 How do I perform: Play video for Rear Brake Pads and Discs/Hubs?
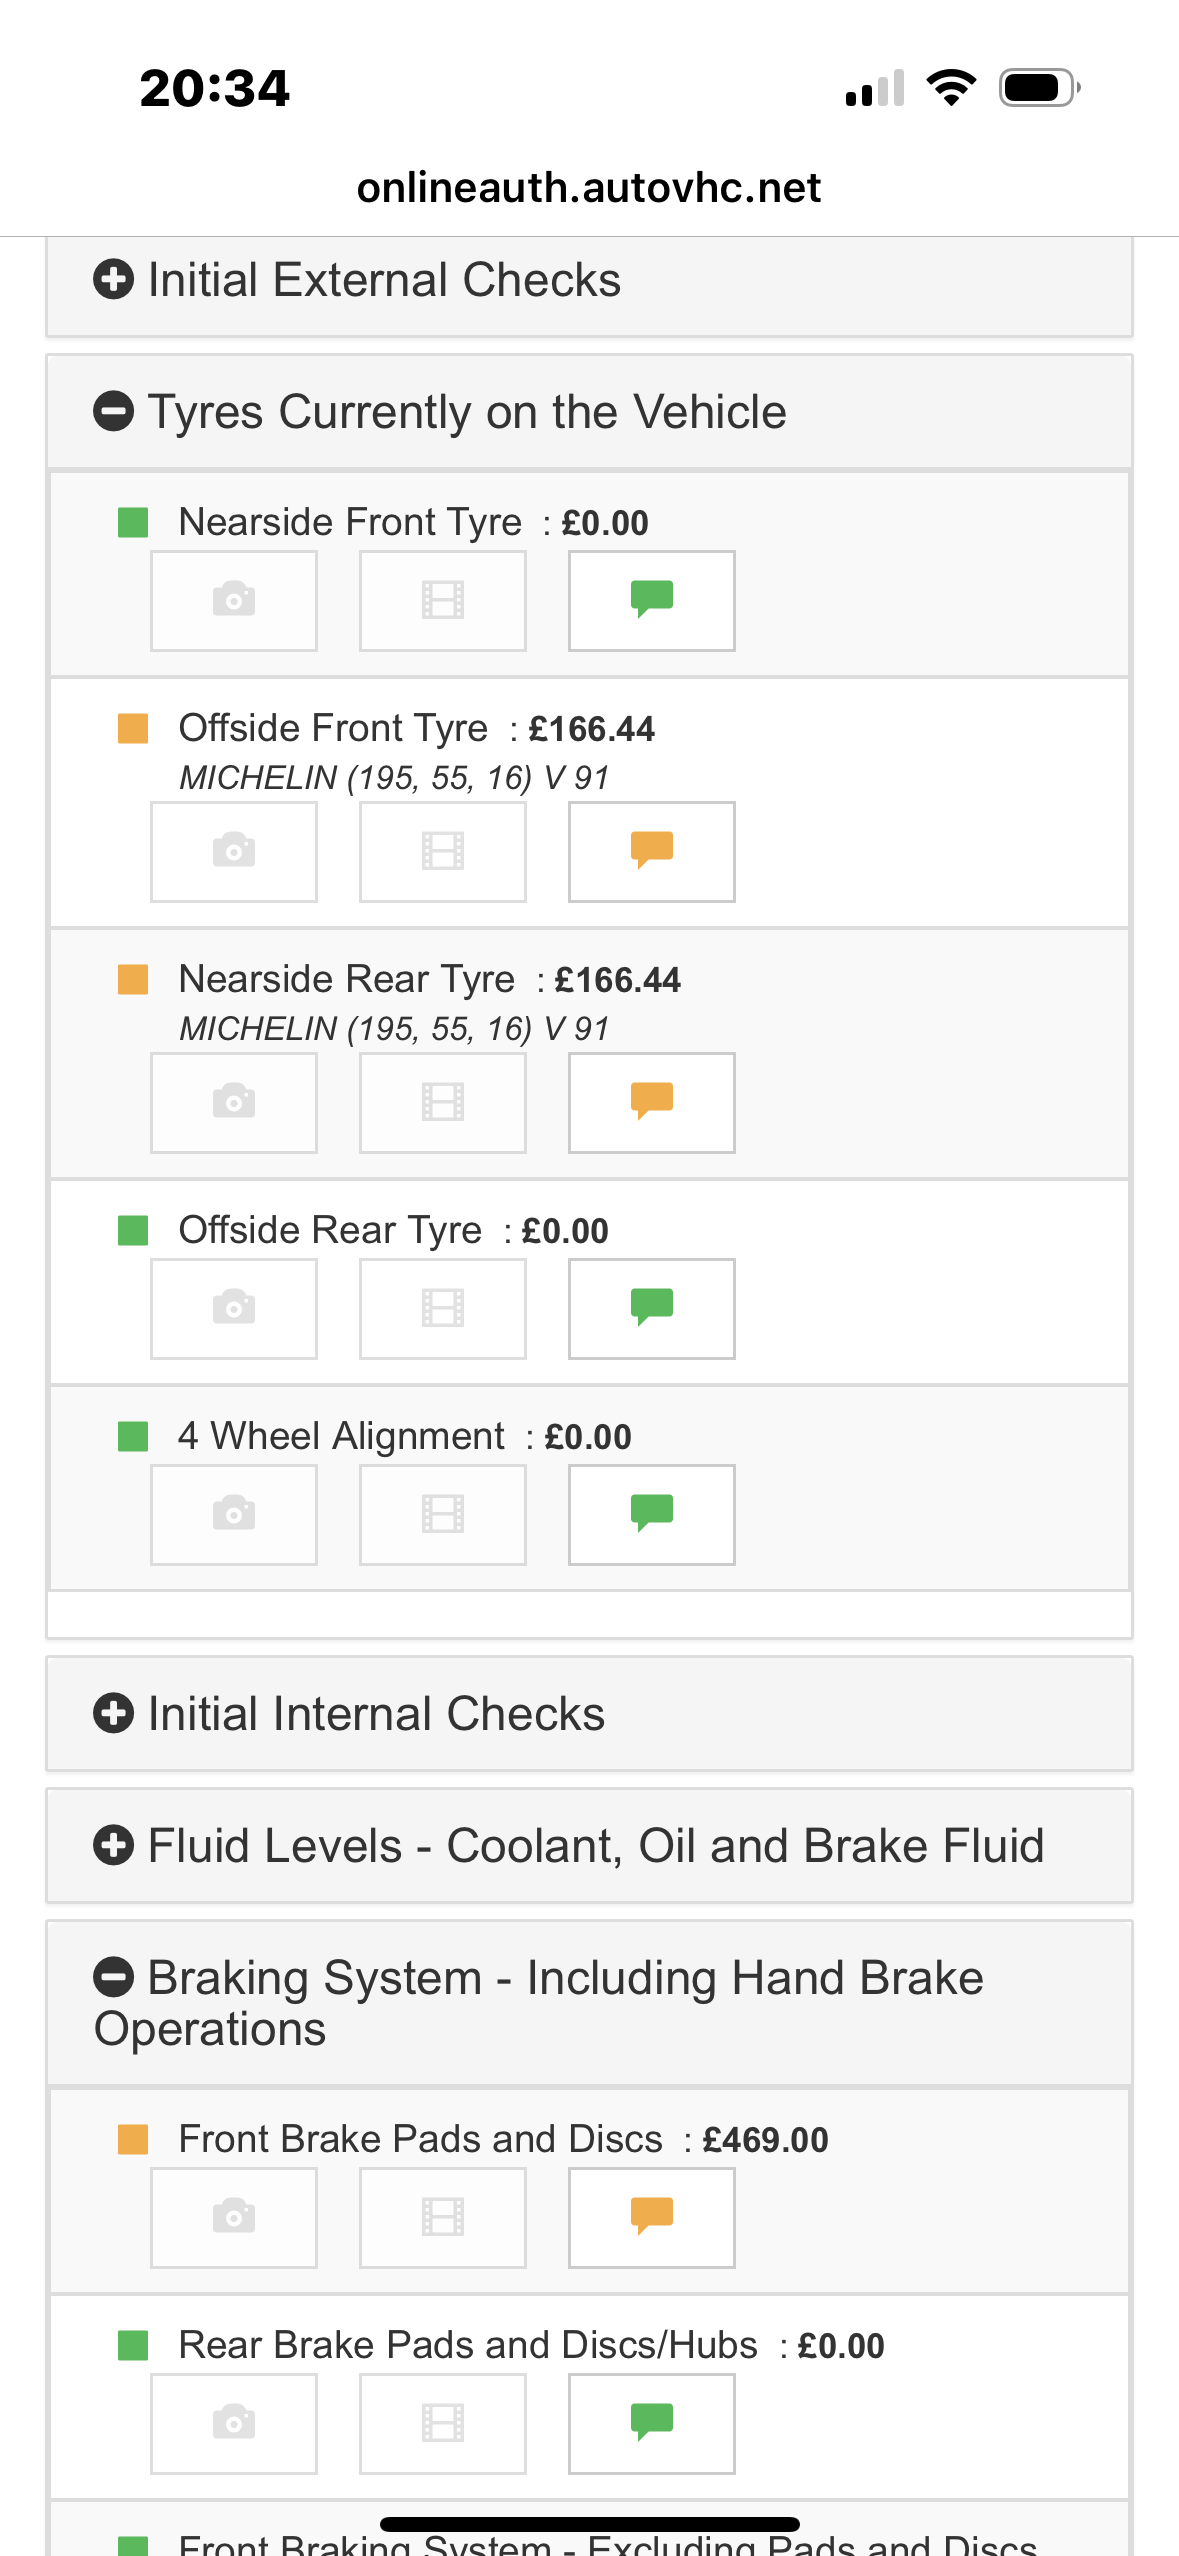[442, 2423]
